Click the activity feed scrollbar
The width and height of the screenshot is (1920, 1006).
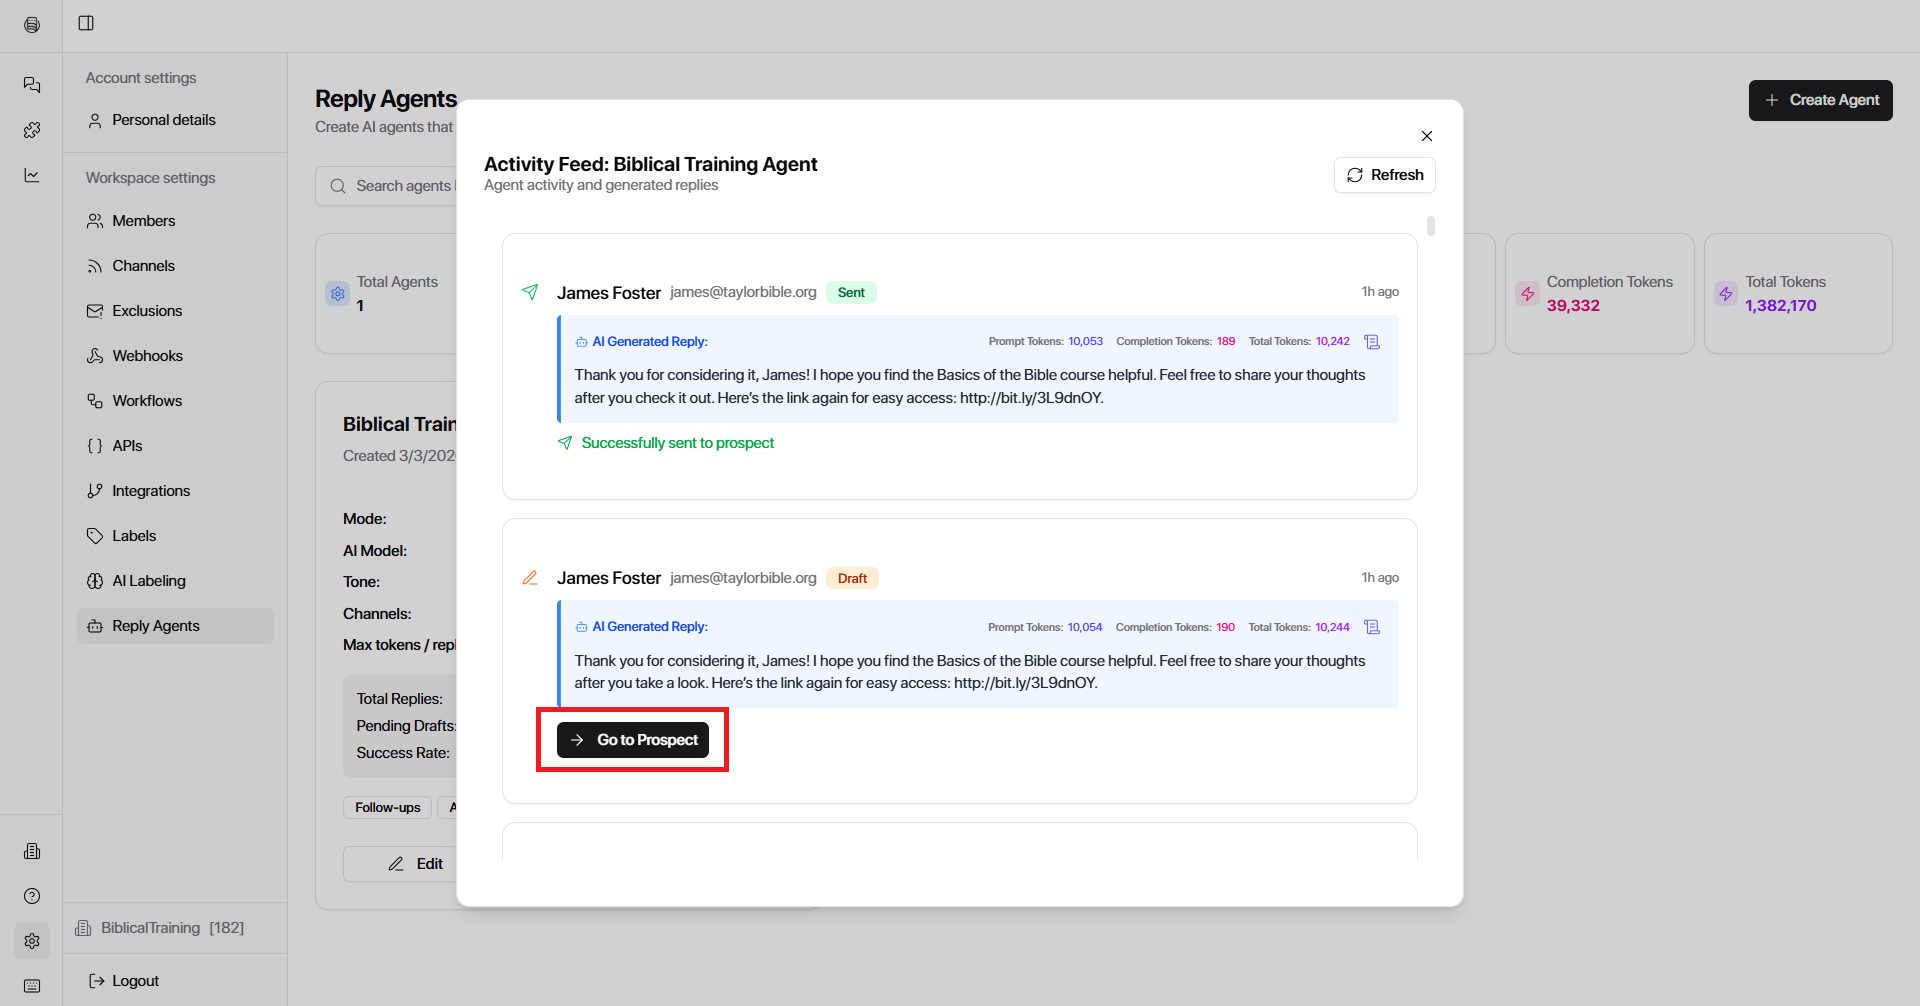[1431, 226]
